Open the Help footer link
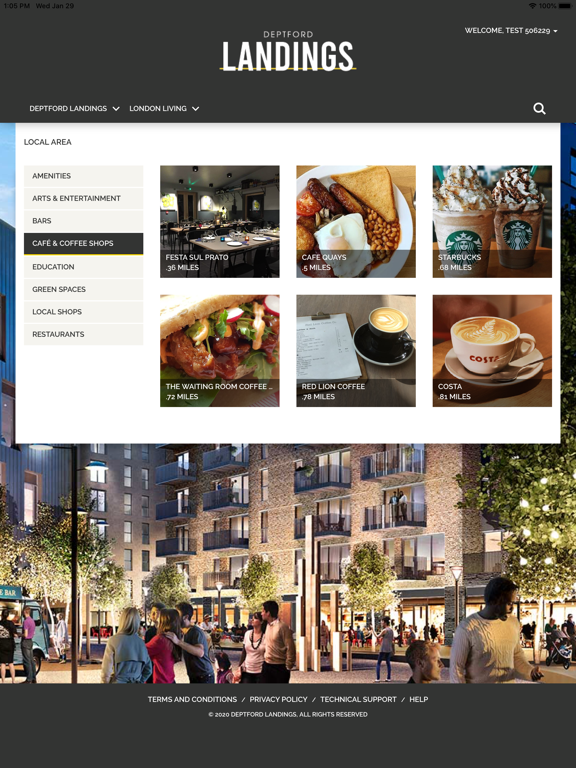This screenshot has width=576, height=768. [x=419, y=699]
